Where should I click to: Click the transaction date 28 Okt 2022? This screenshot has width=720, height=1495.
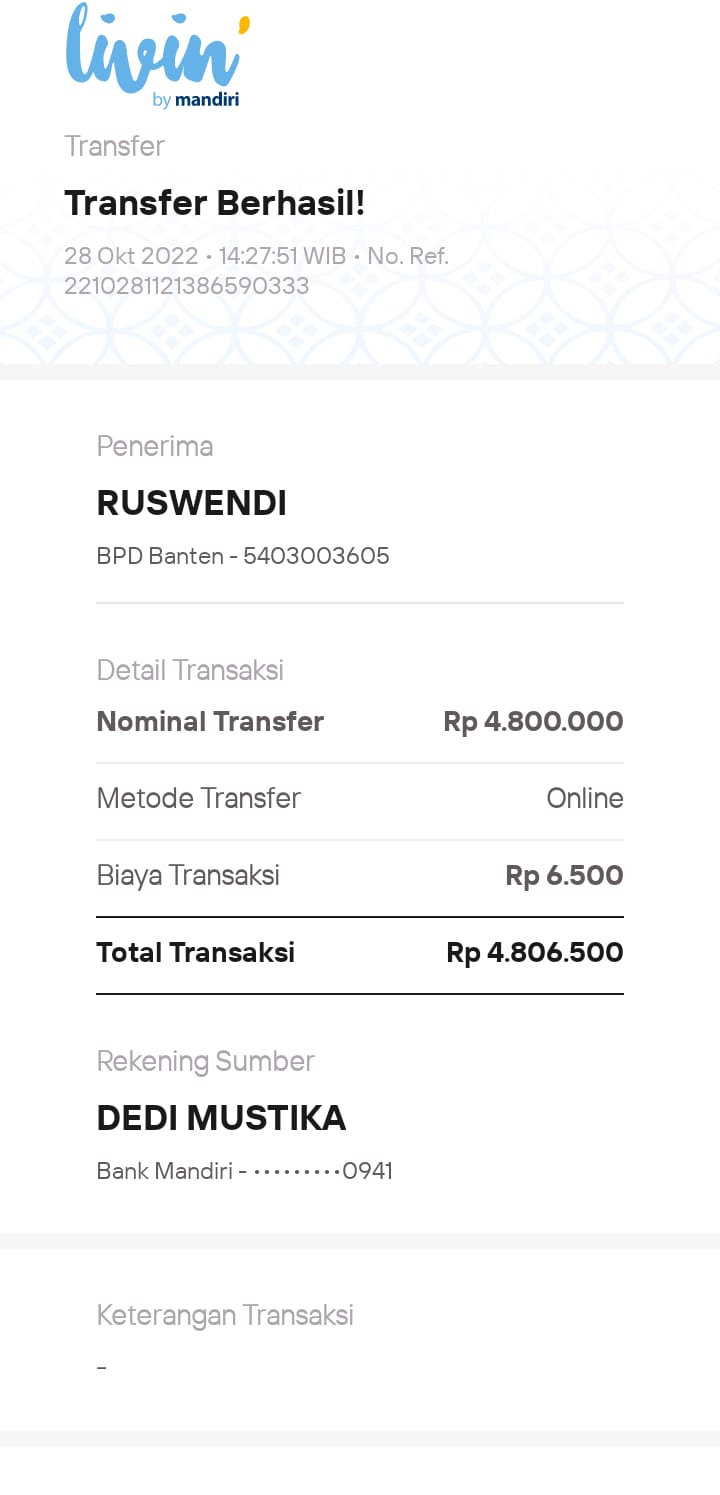tap(131, 256)
